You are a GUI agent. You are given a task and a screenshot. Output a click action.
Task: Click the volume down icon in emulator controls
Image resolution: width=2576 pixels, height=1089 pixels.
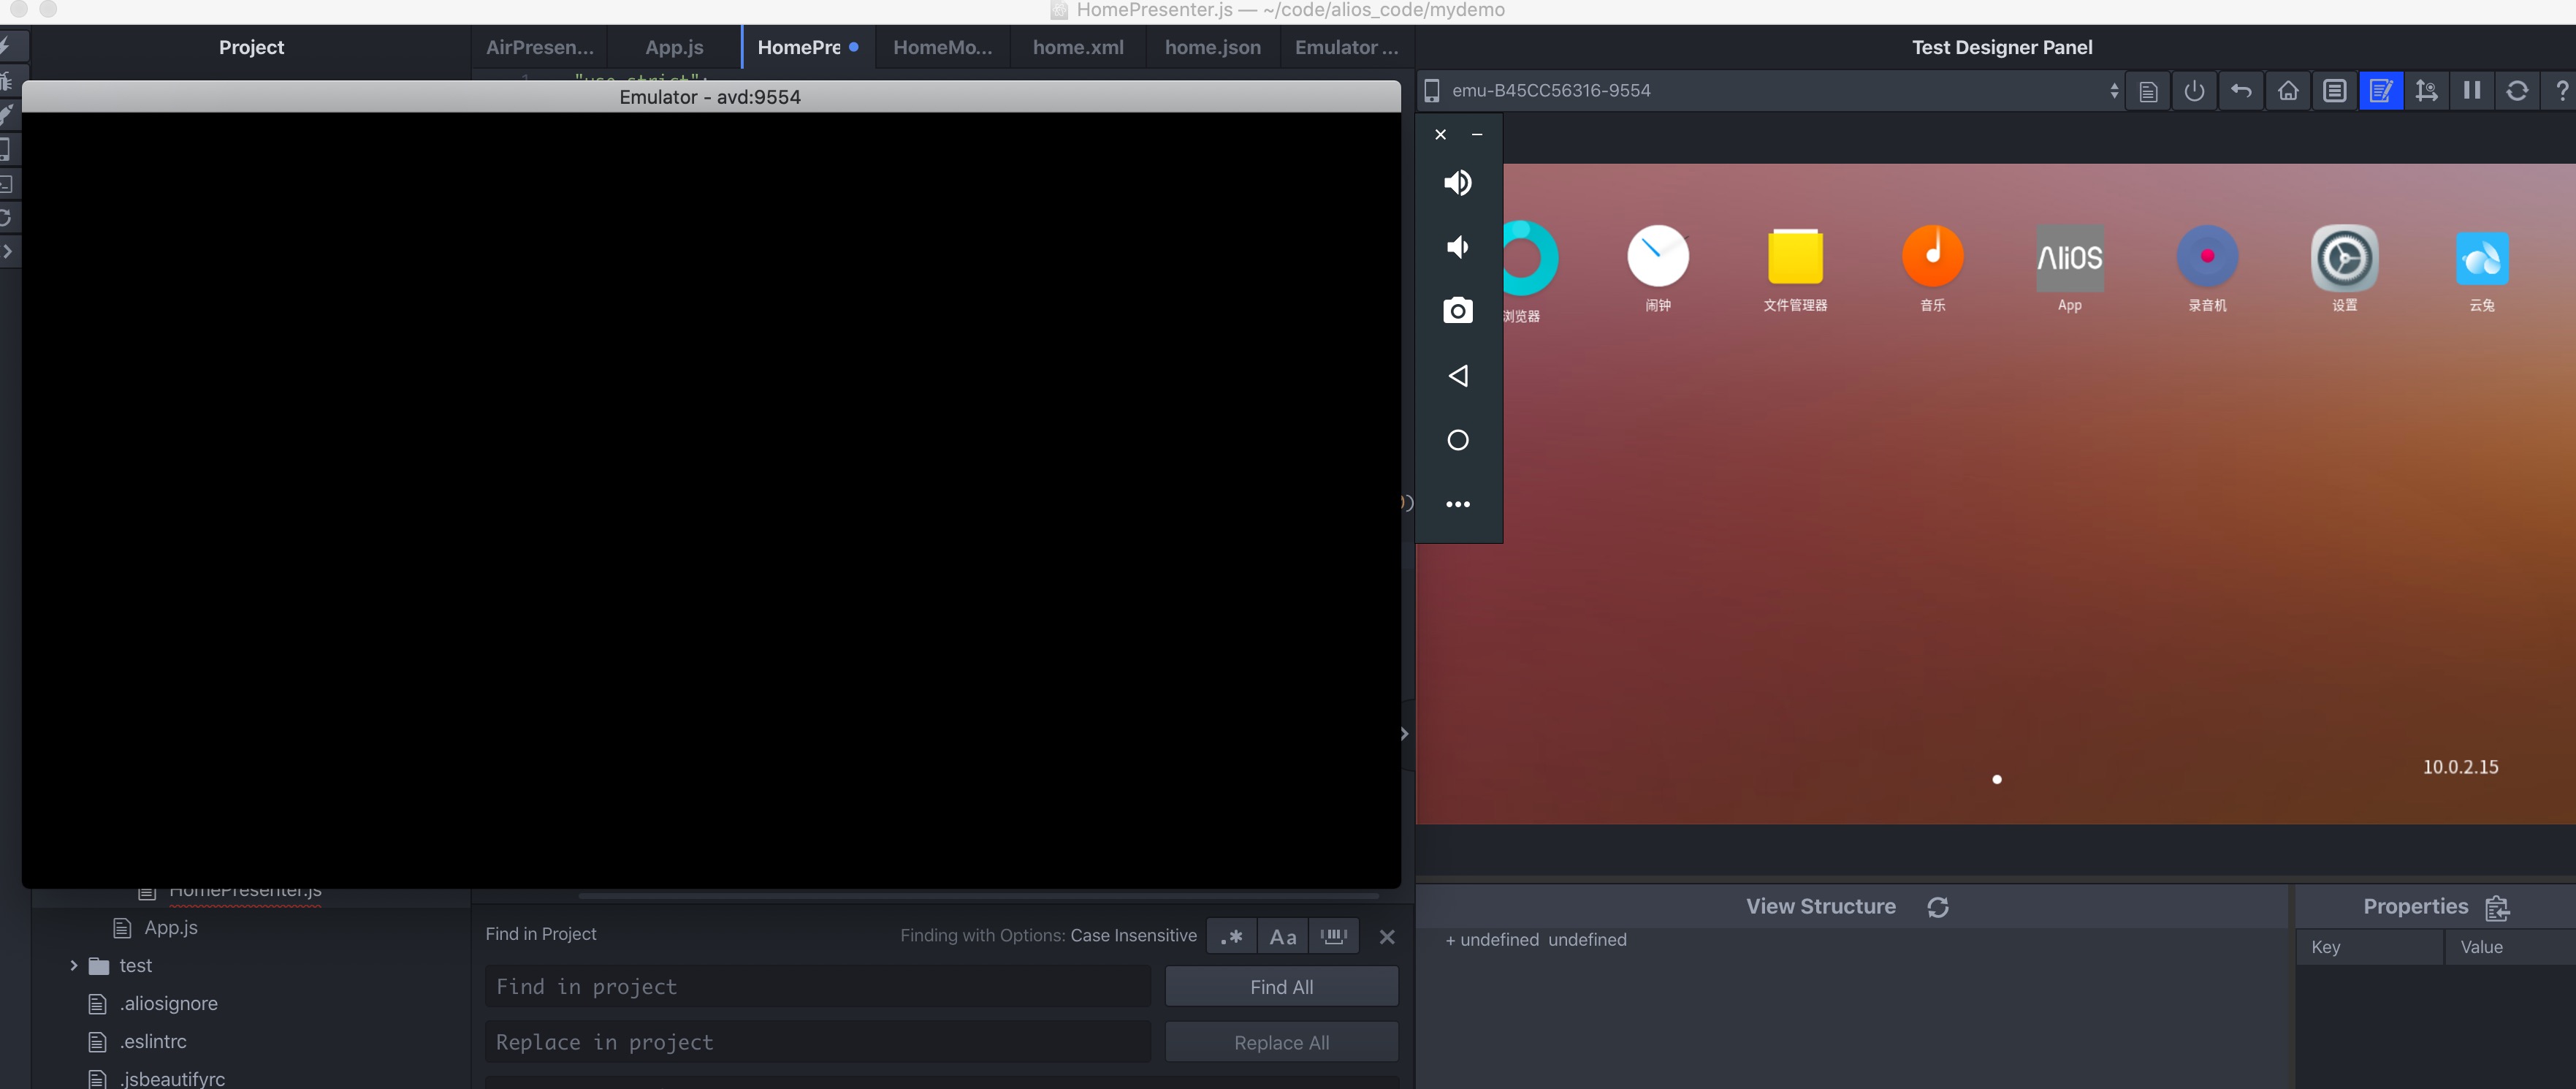[1458, 247]
